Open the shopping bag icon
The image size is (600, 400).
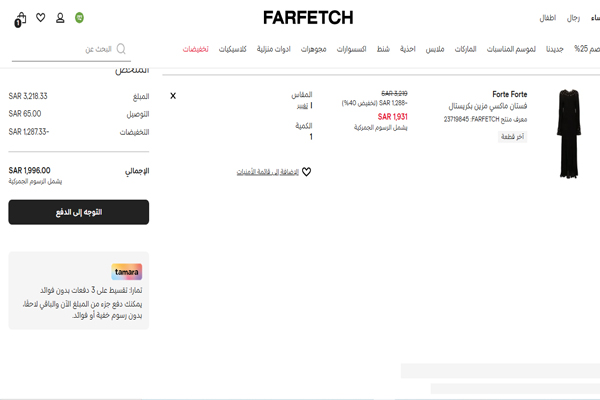[20, 20]
